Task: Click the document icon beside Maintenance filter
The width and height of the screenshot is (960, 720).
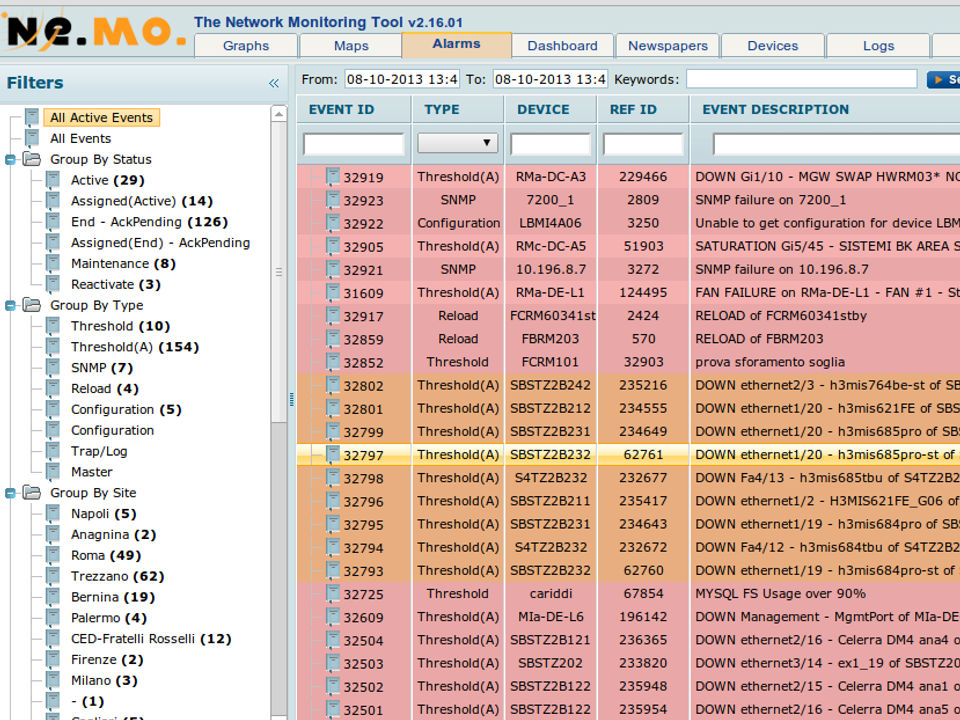Action: tap(52, 264)
